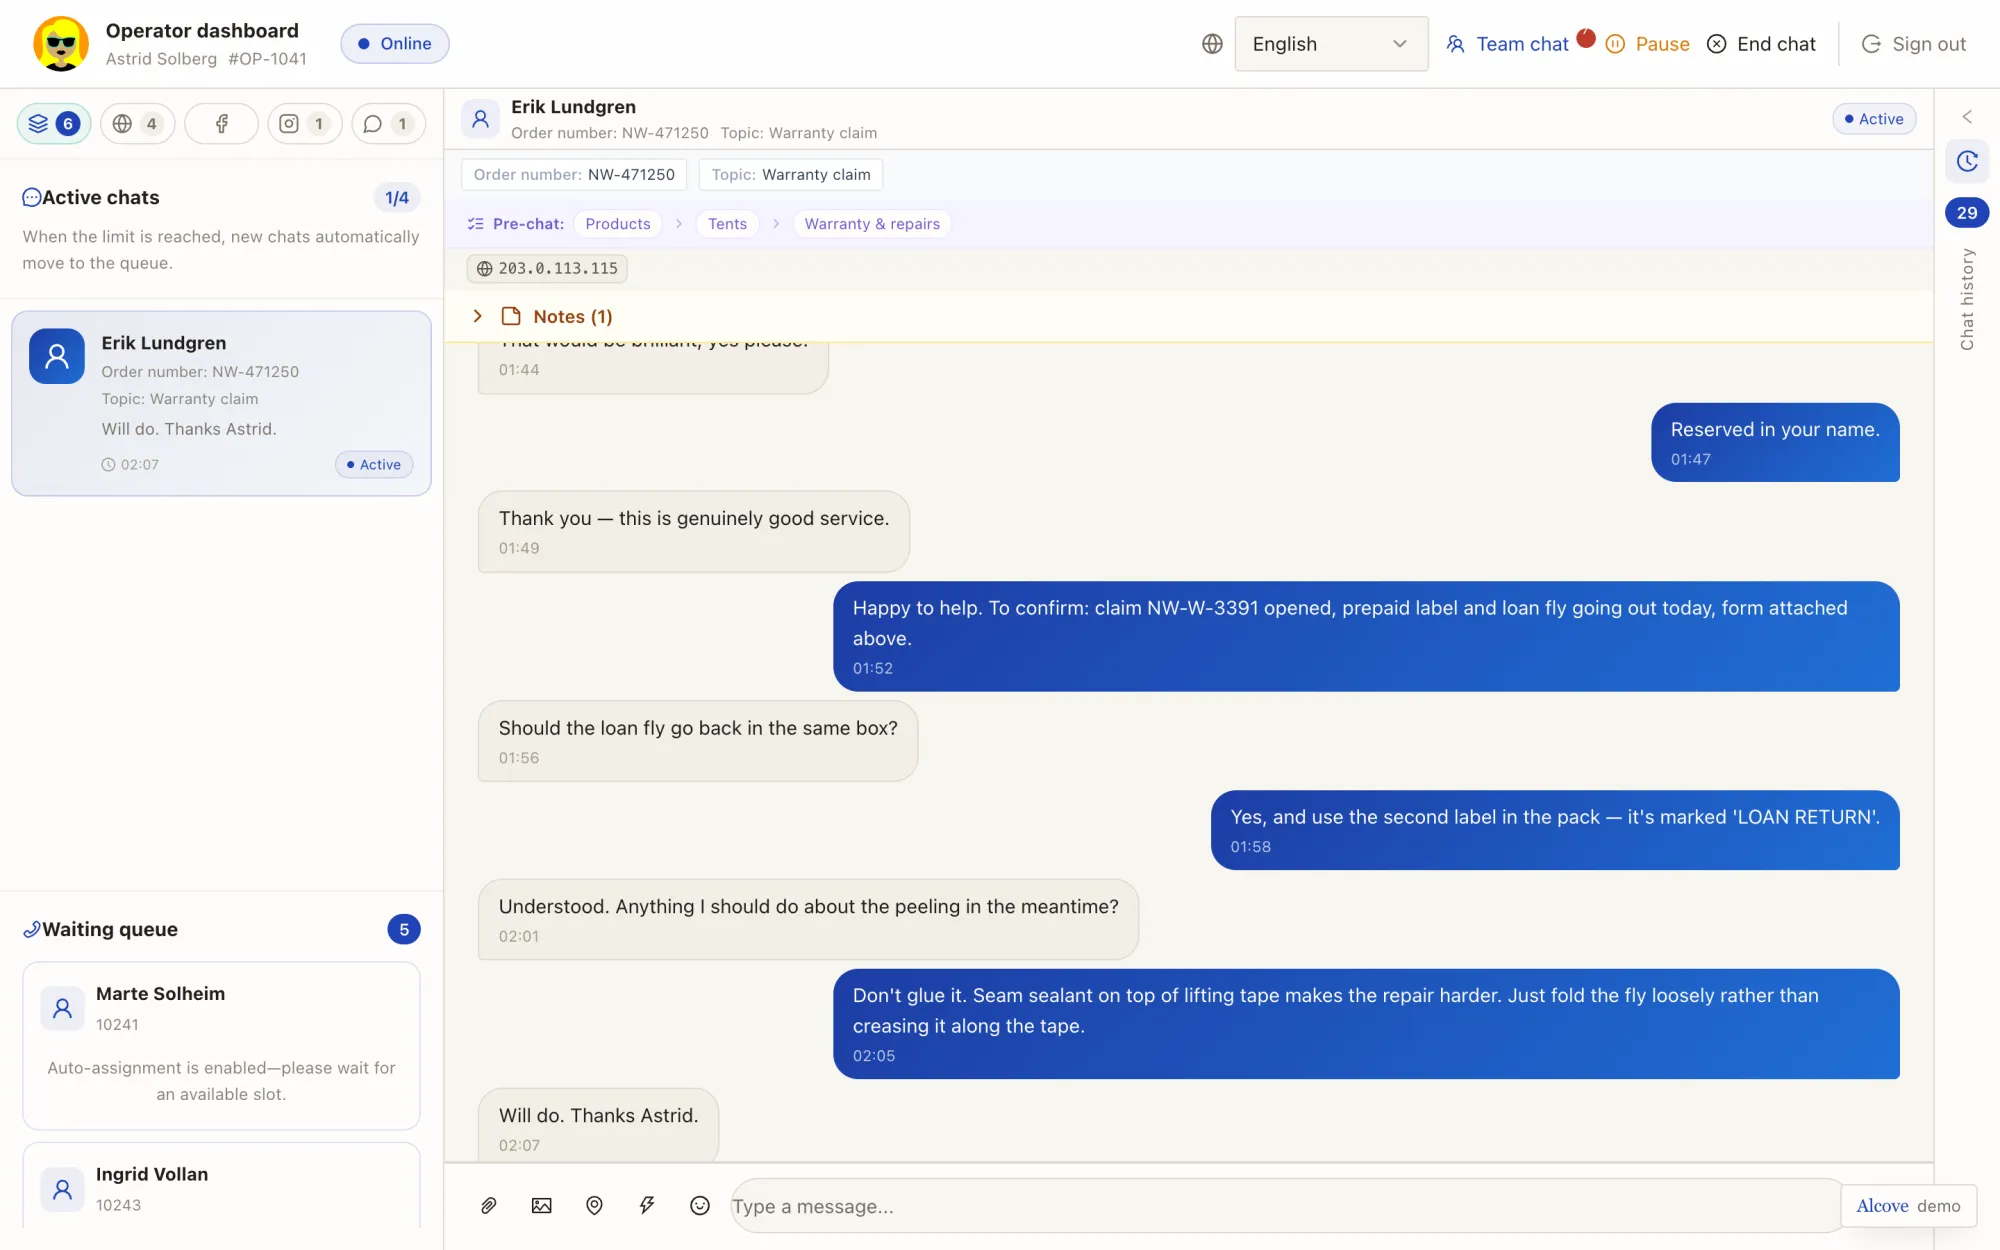Collapse the right side panel arrow

1967,117
